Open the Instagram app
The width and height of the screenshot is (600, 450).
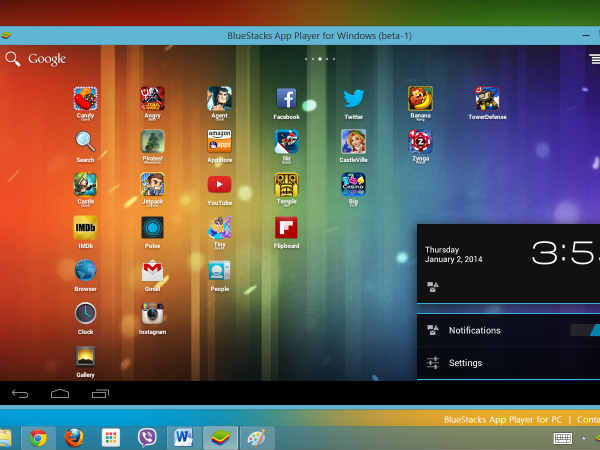coord(152,314)
